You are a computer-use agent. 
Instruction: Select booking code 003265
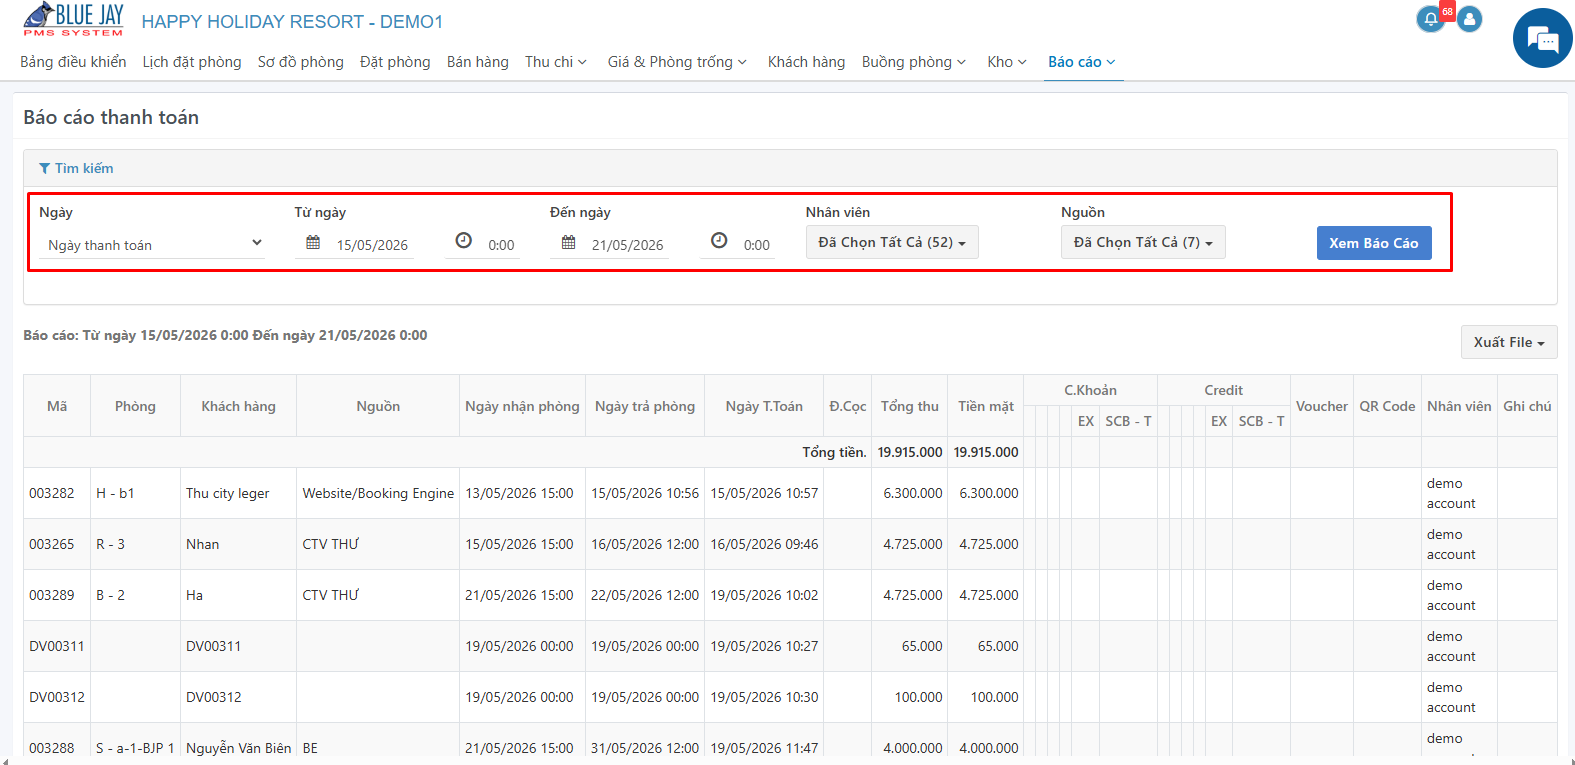tap(52, 544)
